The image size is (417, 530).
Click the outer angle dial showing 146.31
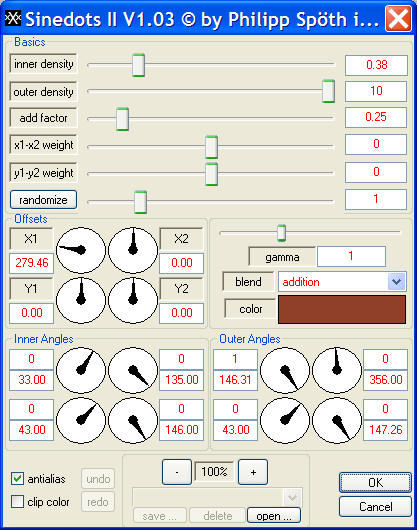click(x=285, y=370)
